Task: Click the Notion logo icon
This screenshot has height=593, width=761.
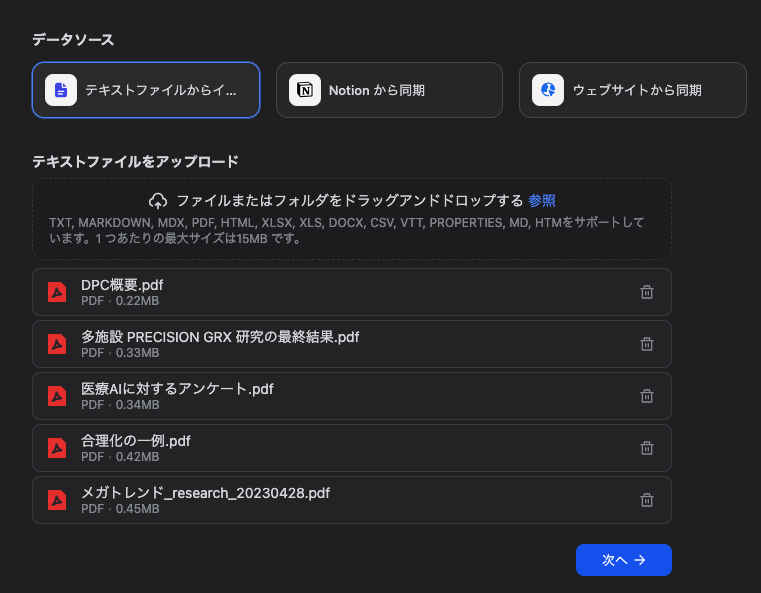Action: point(305,90)
